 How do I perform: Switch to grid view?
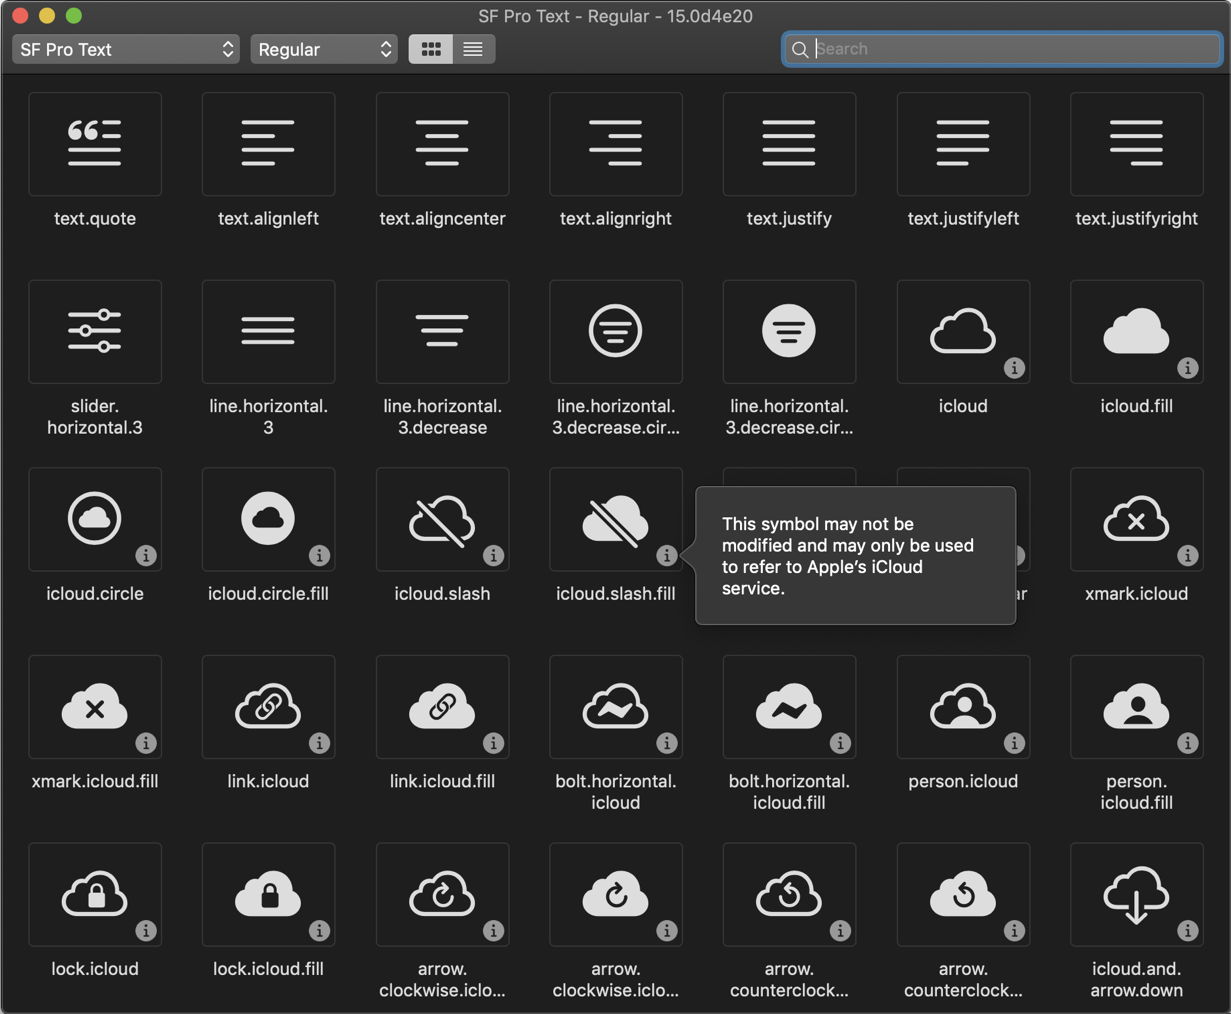coord(430,48)
